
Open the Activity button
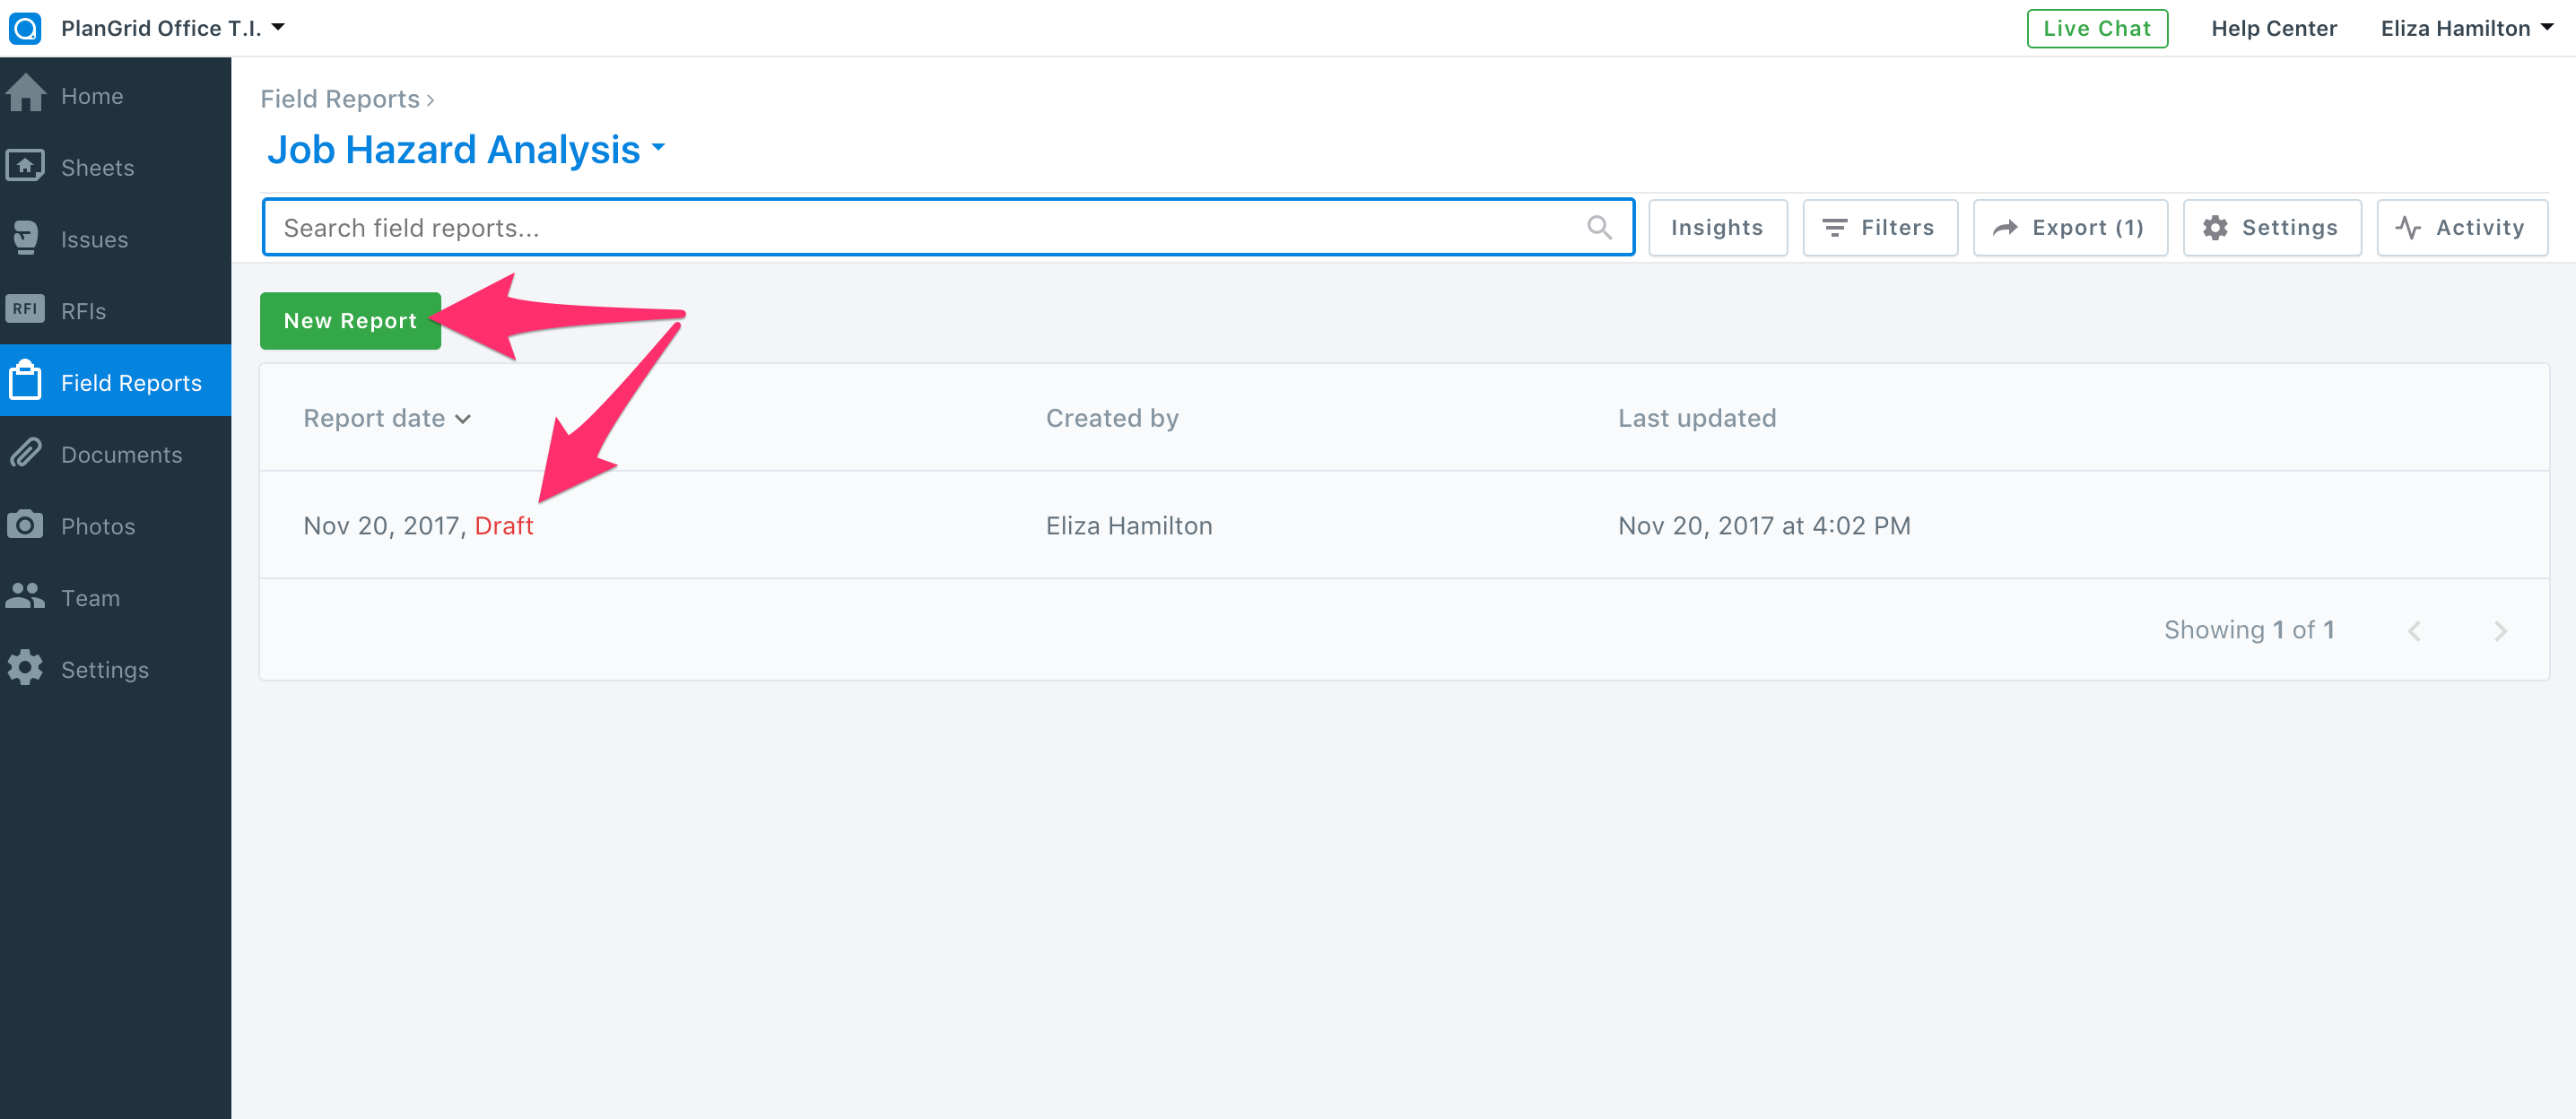pyautogui.click(x=2462, y=228)
